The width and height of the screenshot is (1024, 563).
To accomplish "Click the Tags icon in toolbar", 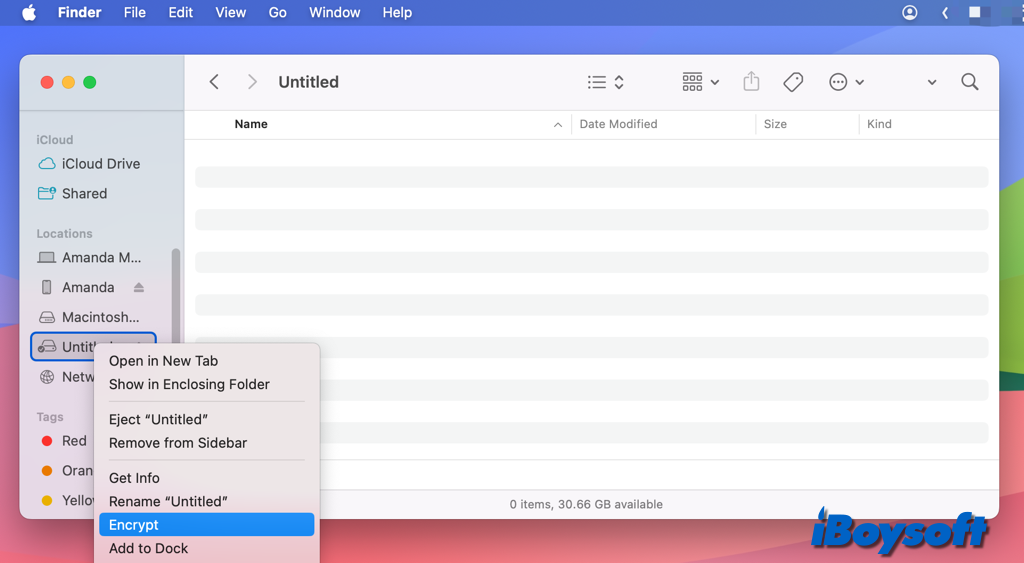I will coord(793,82).
